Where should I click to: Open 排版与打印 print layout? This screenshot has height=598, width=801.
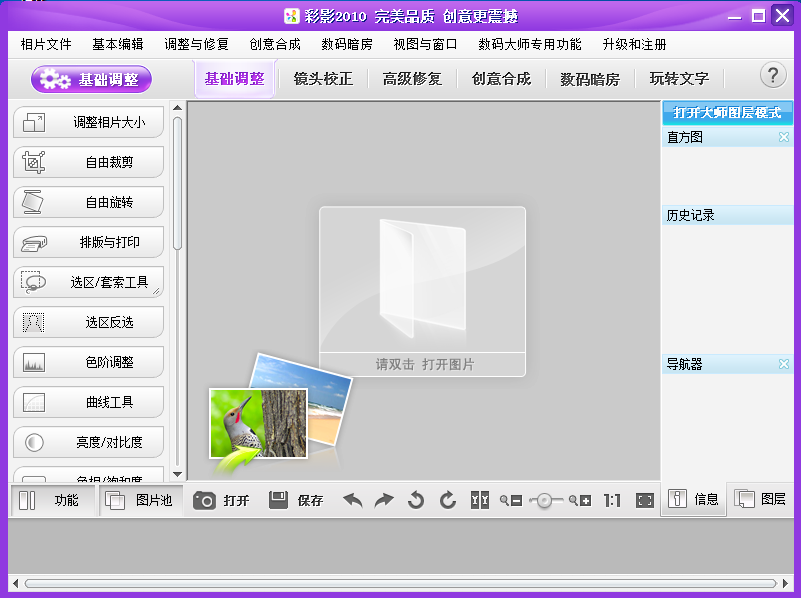point(88,242)
